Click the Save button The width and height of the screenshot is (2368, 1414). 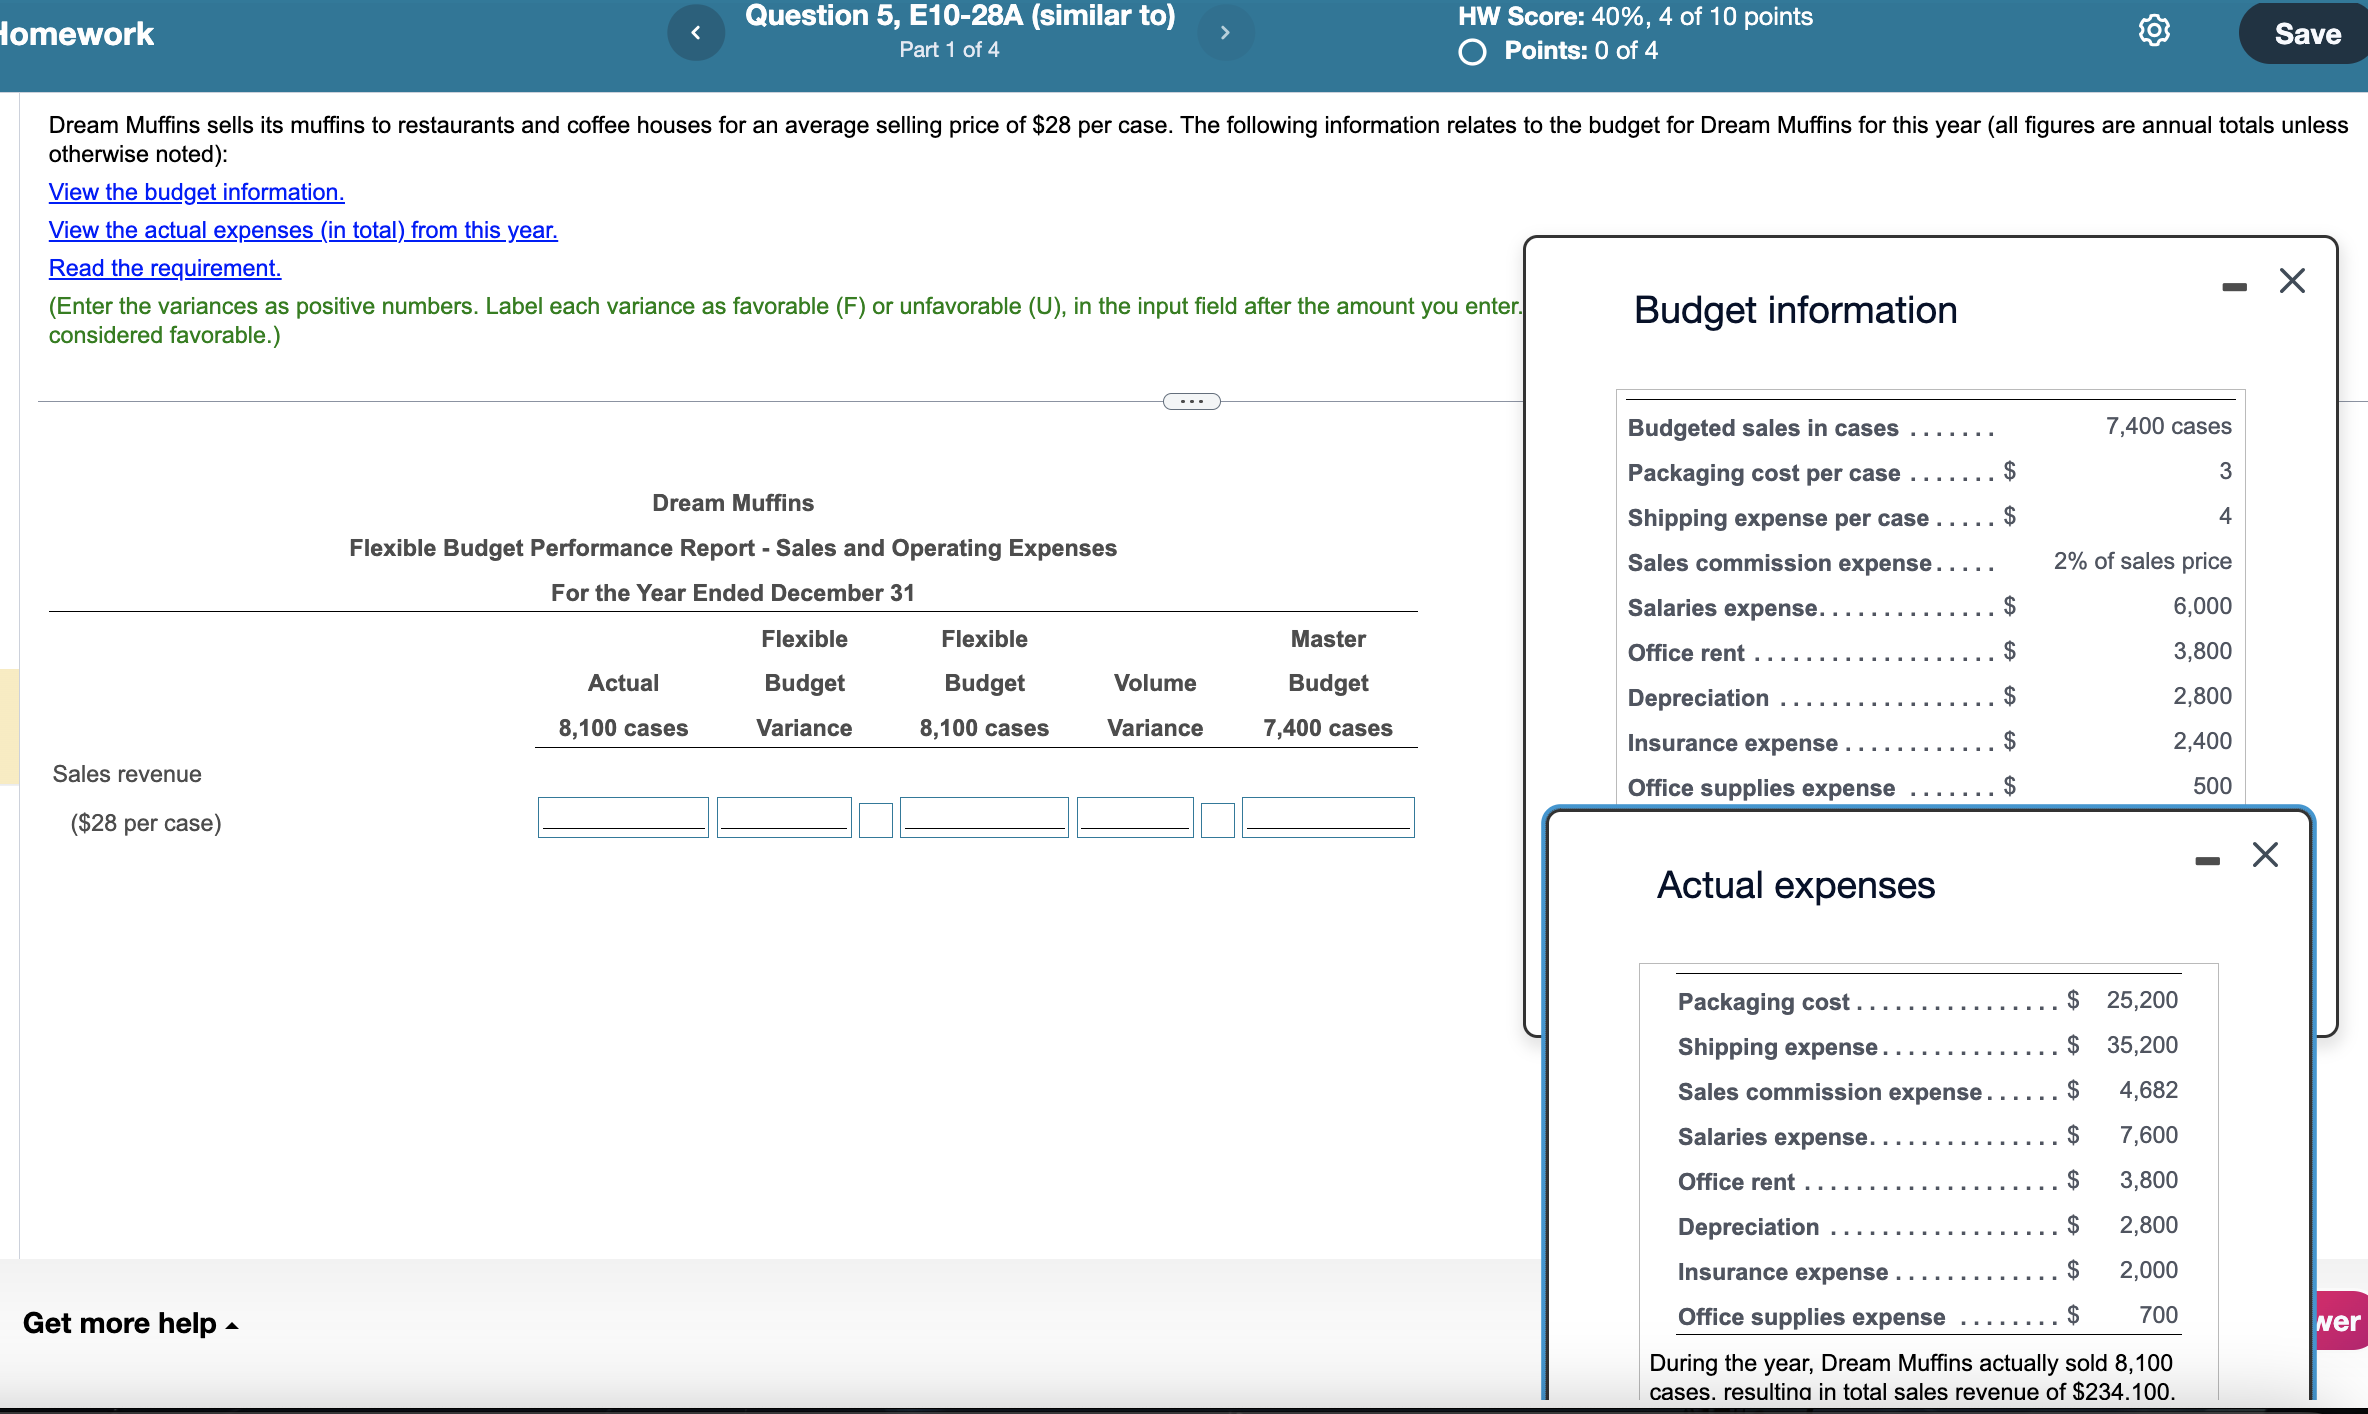[2306, 34]
